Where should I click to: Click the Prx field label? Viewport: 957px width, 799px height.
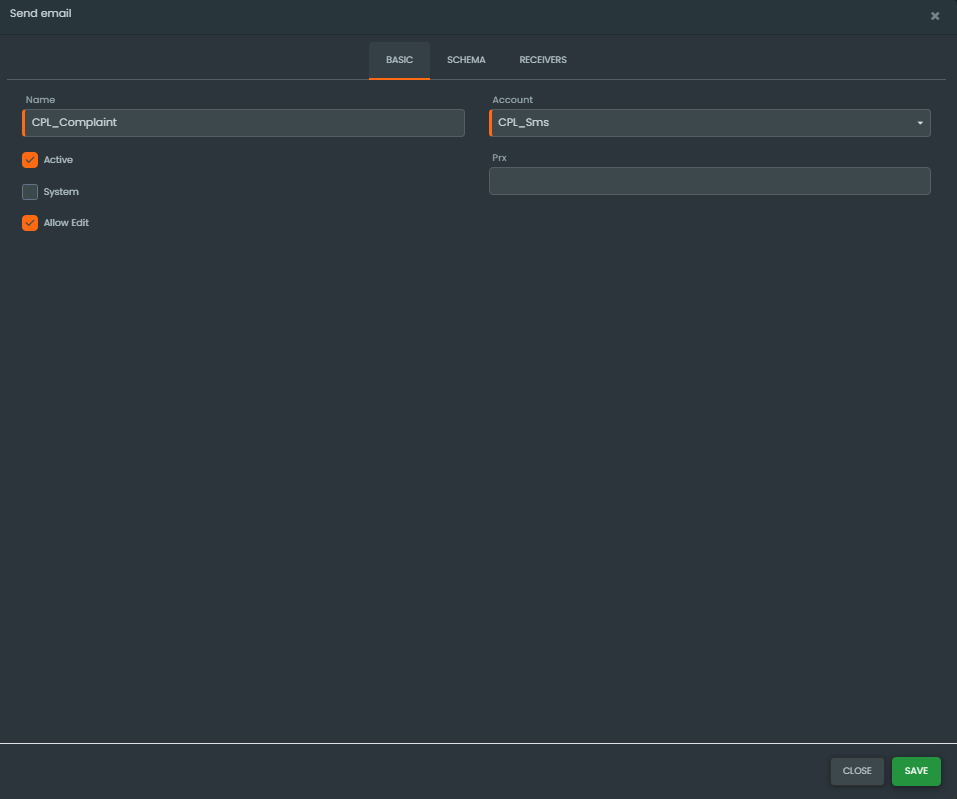coord(501,158)
